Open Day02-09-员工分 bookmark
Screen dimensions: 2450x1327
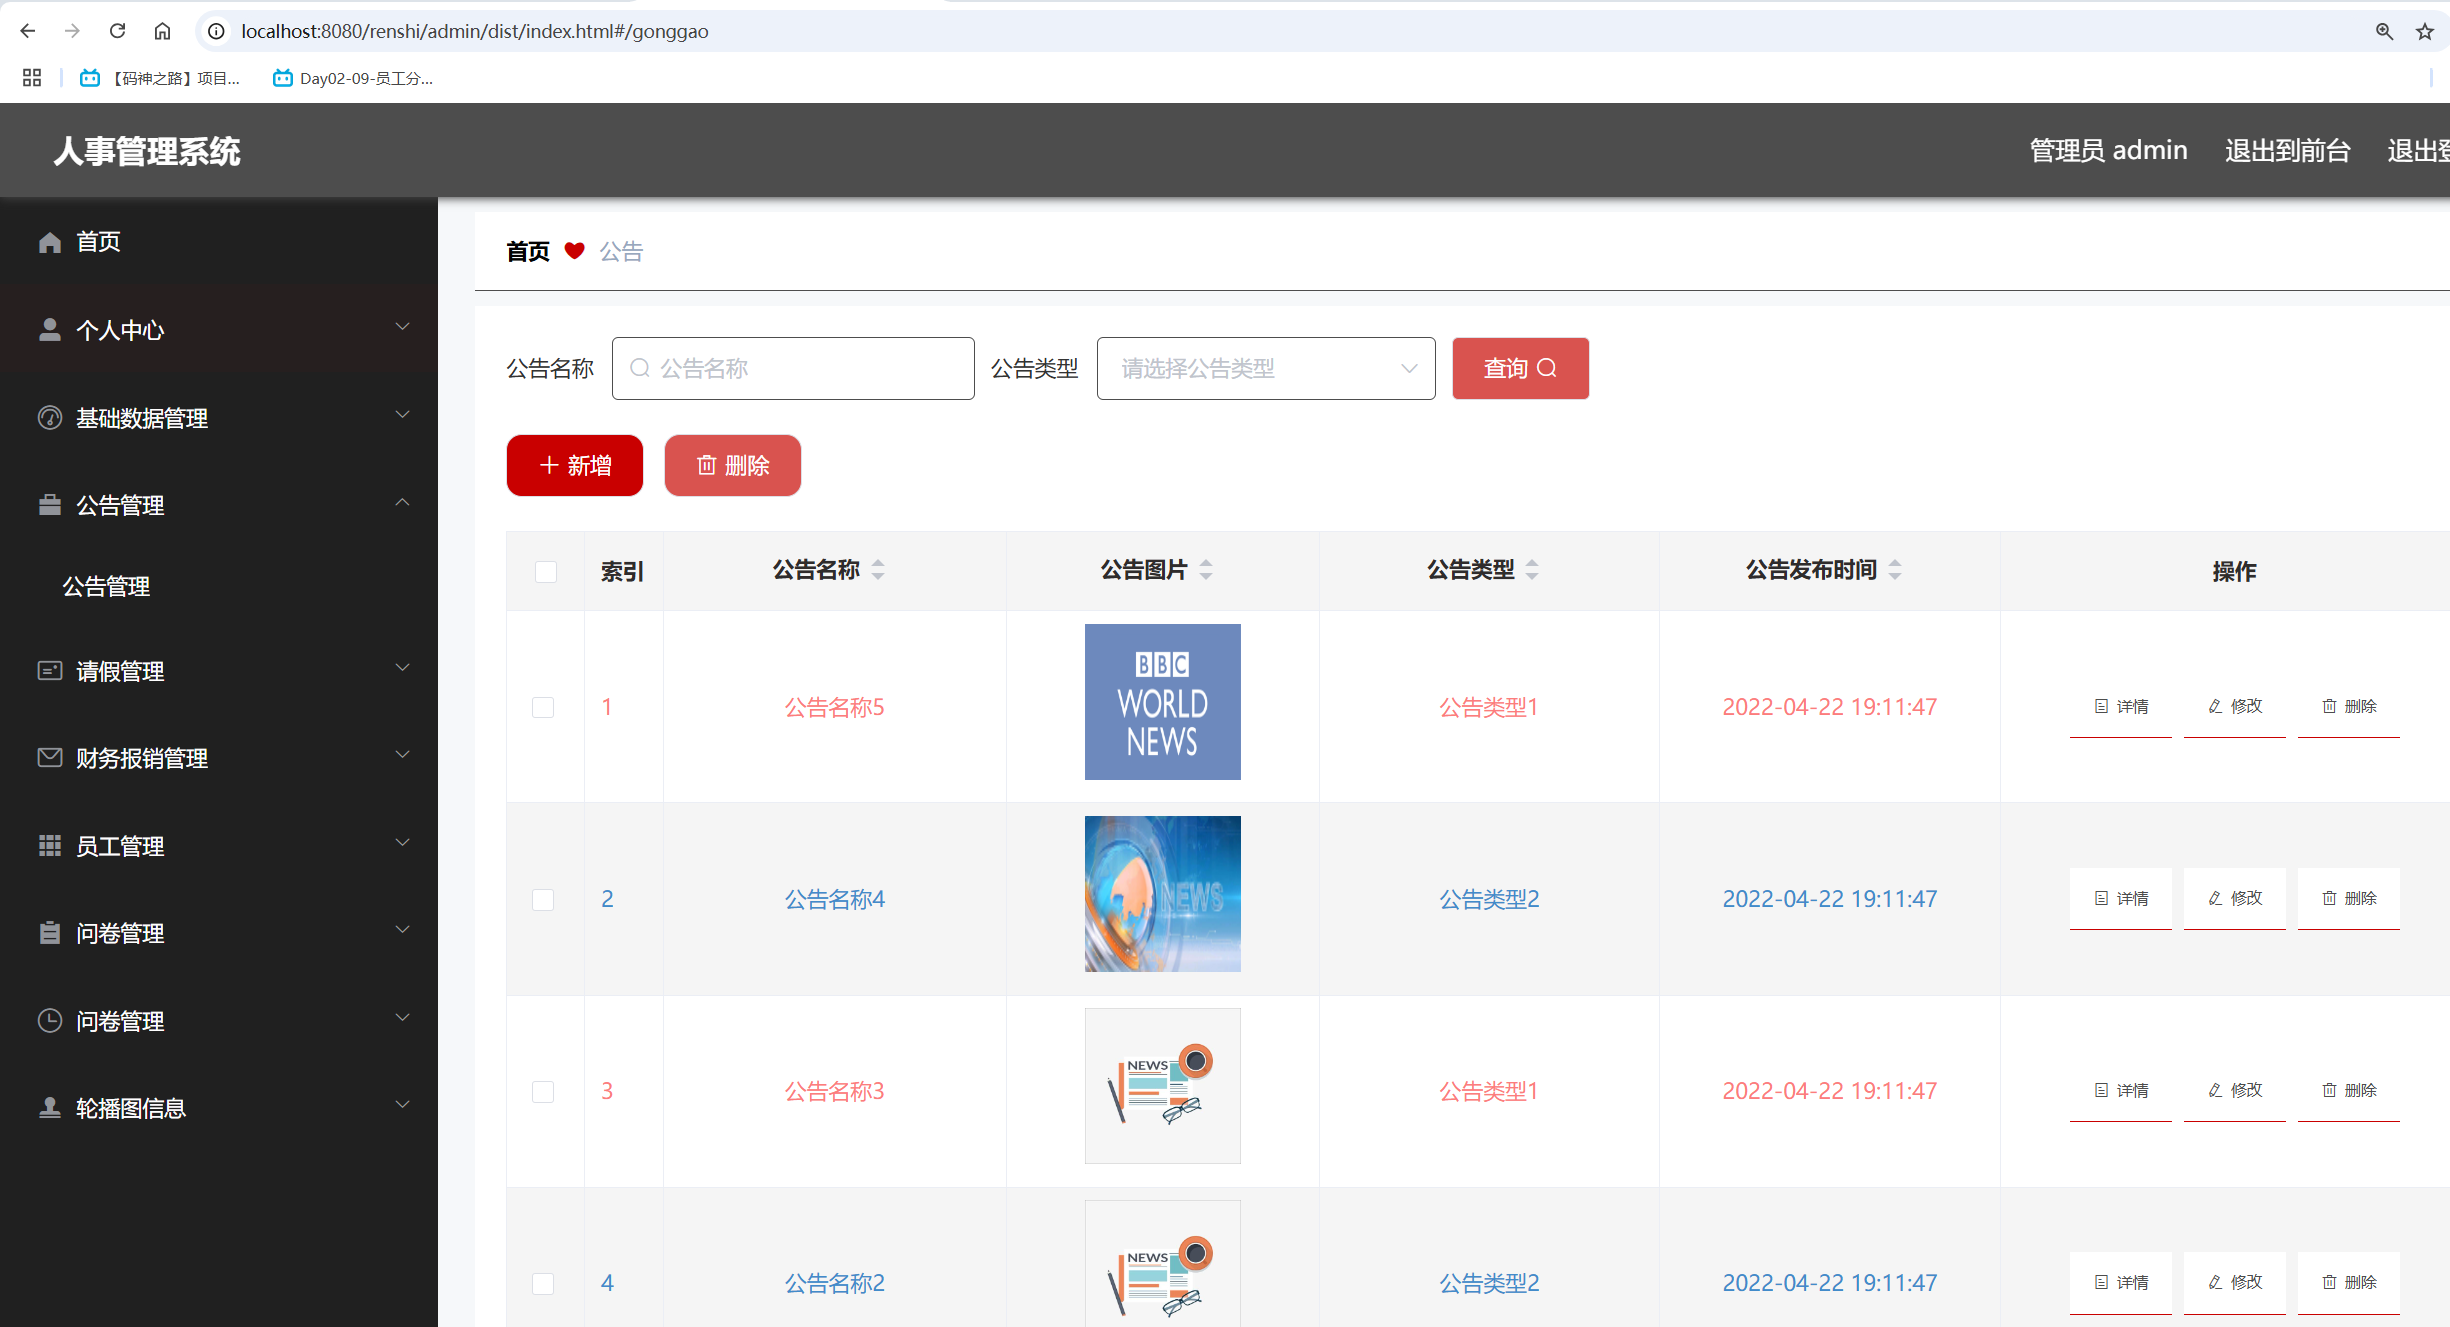click(353, 78)
